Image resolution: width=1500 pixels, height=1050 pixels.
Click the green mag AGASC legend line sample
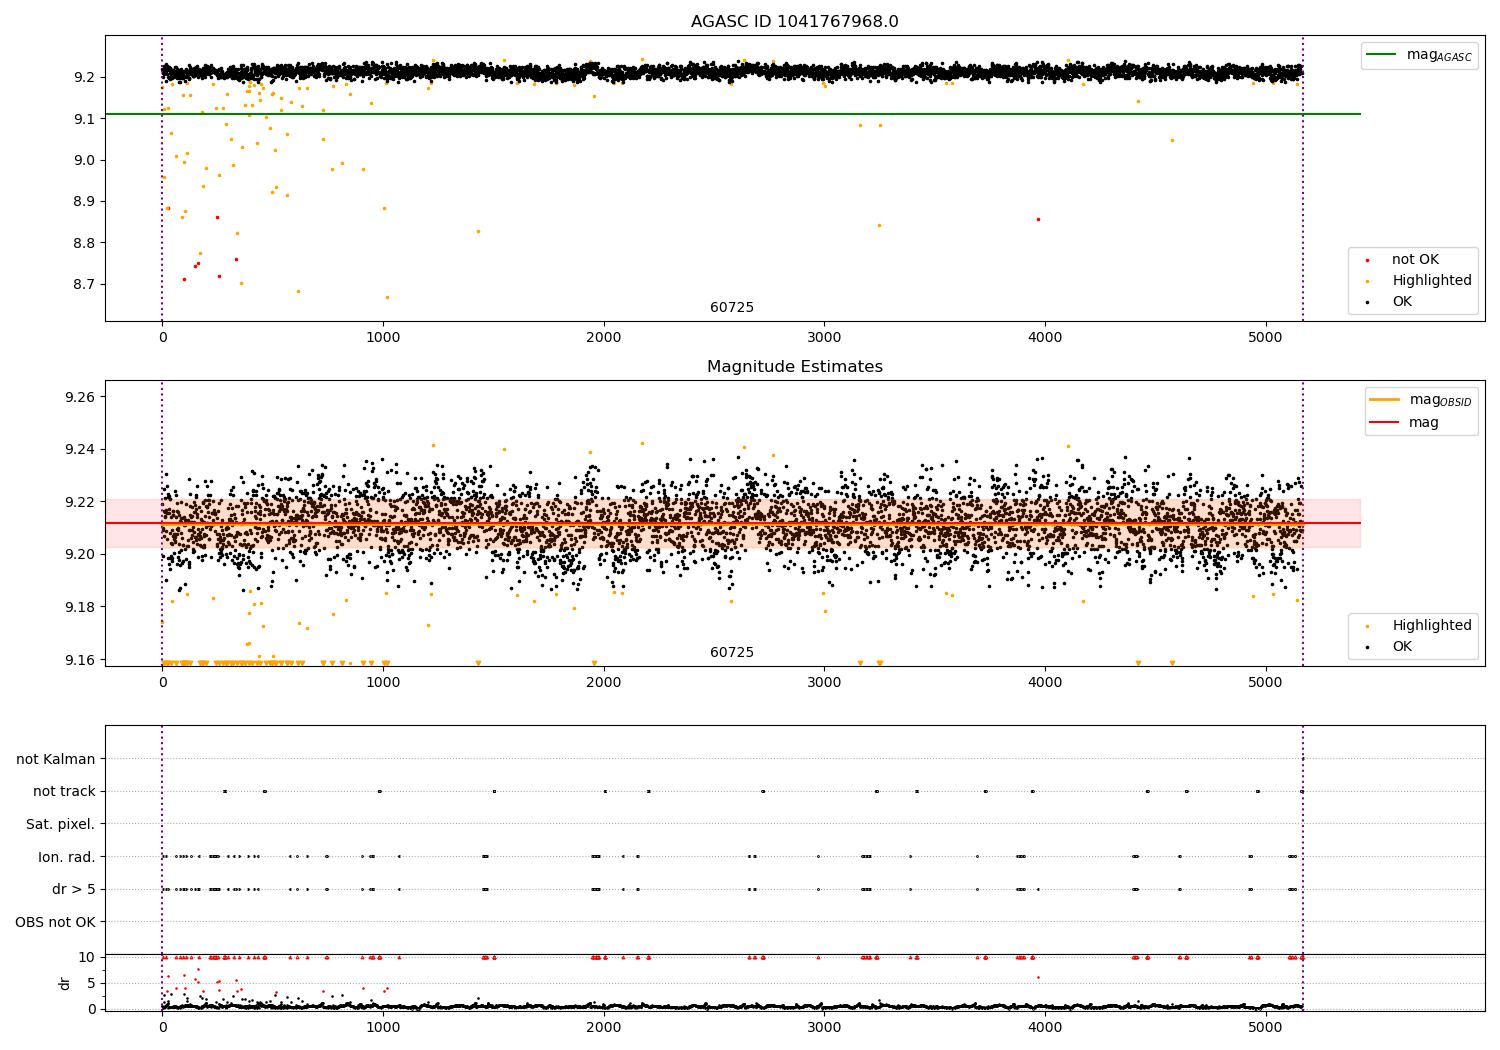coord(1382,54)
